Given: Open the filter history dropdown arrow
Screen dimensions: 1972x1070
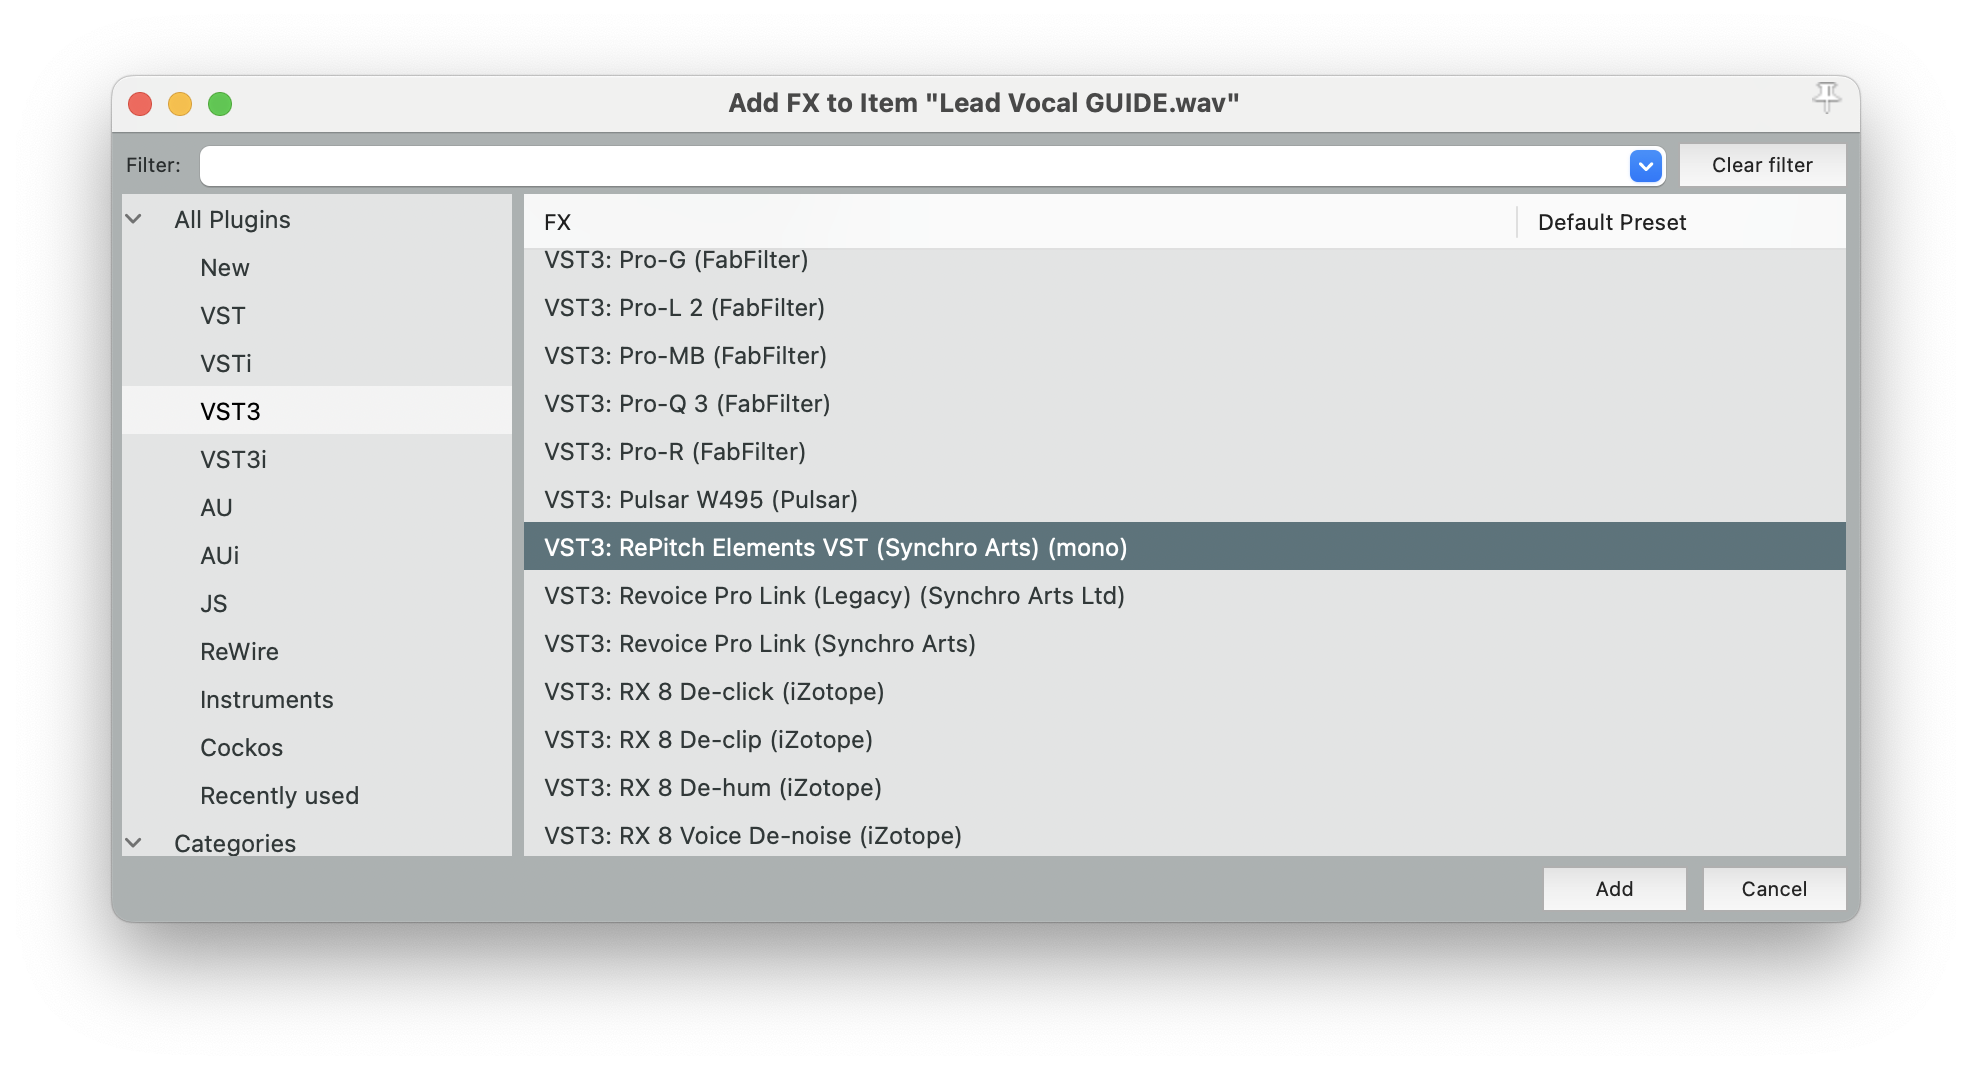Looking at the screenshot, I should (x=1645, y=166).
